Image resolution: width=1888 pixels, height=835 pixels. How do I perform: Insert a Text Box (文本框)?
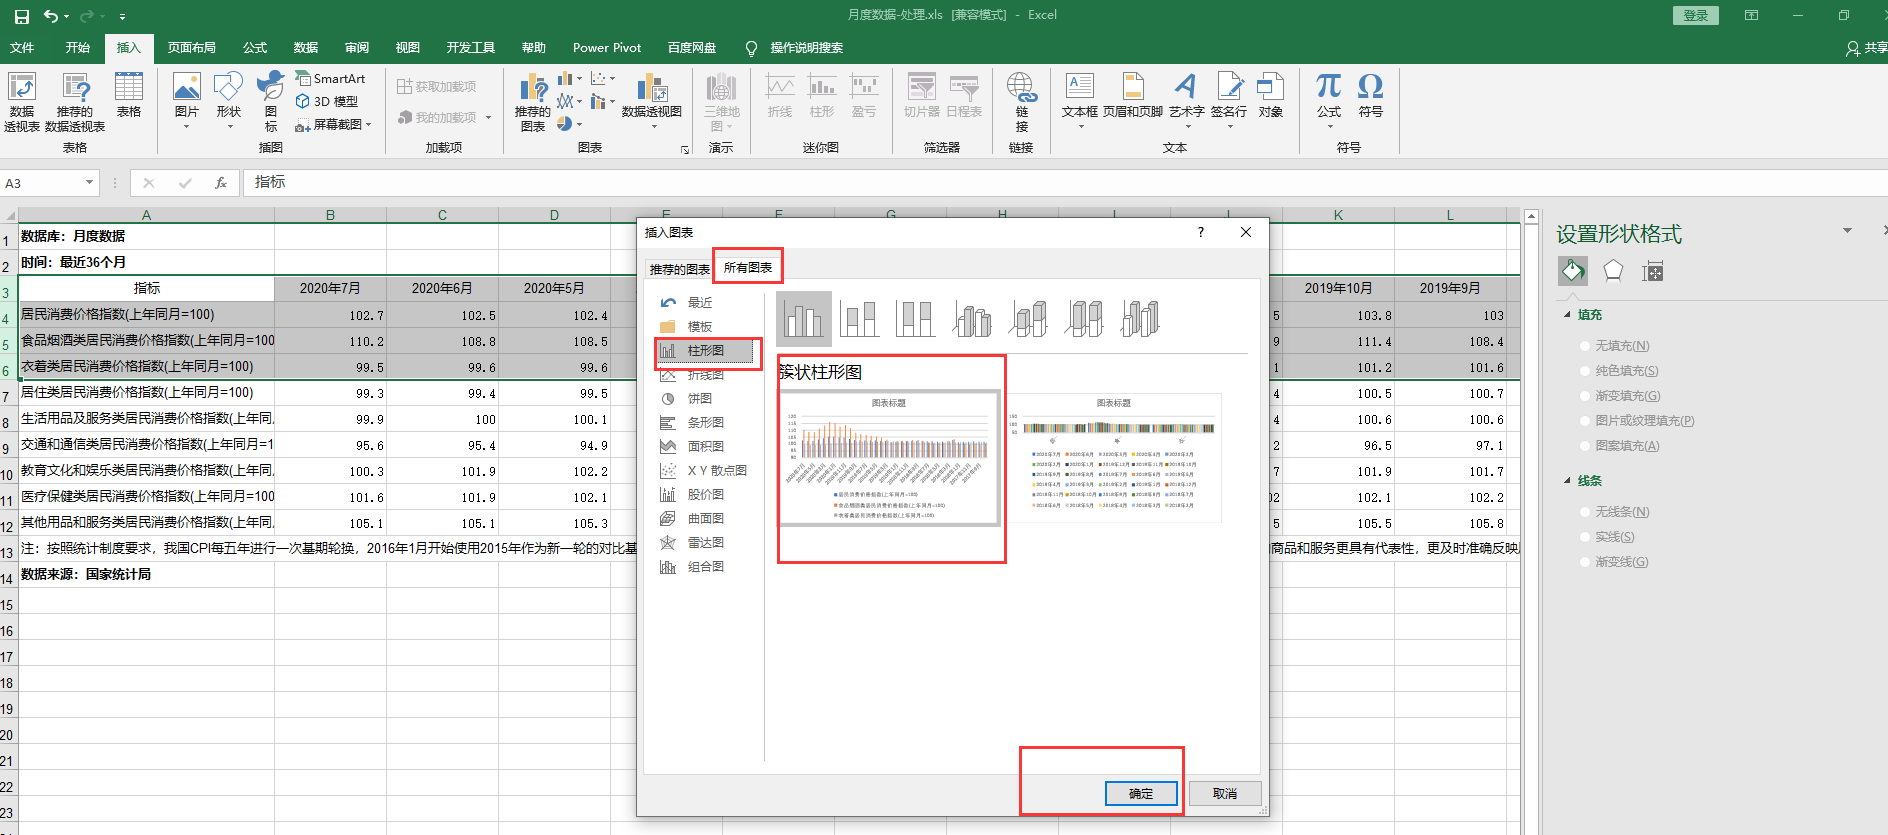[x=1079, y=101]
